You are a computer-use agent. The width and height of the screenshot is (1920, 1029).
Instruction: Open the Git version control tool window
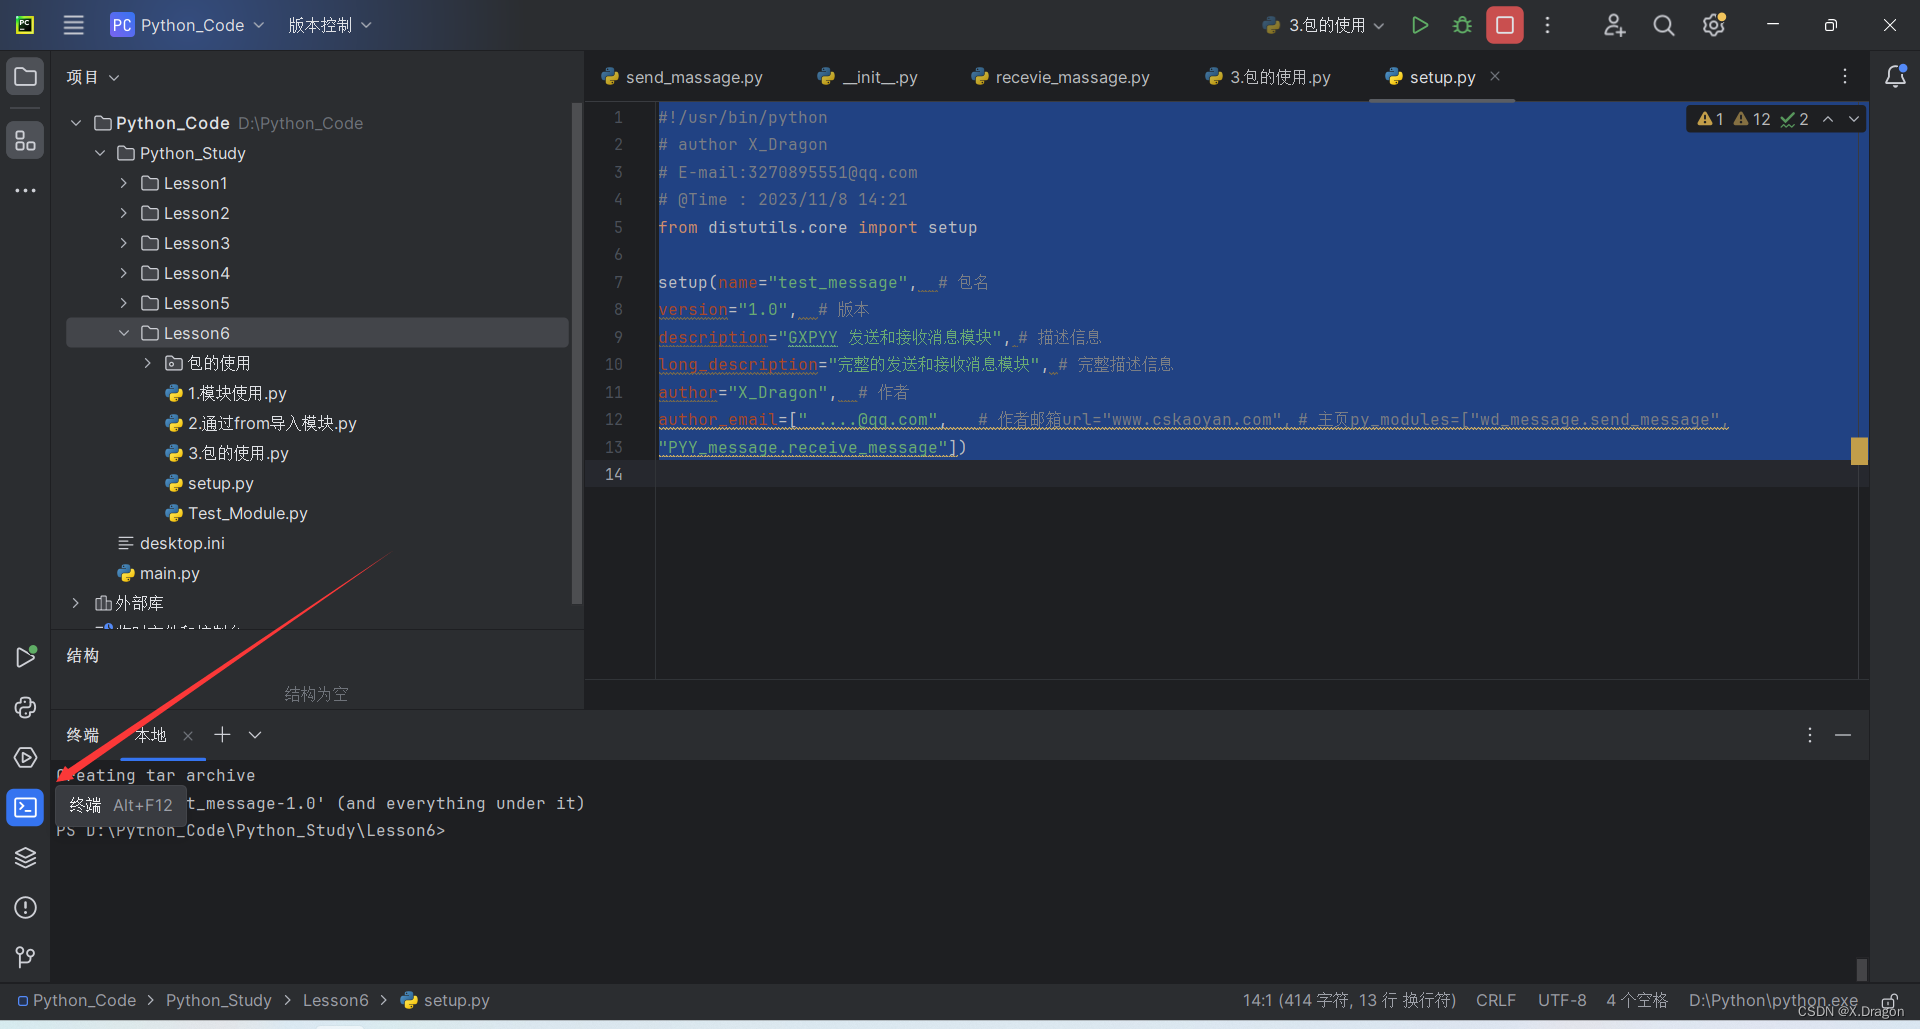(25, 958)
